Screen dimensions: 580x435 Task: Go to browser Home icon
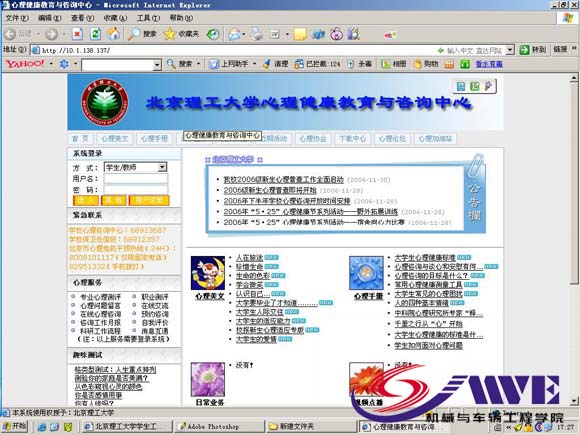pyautogui.click(x=114, y=34)
